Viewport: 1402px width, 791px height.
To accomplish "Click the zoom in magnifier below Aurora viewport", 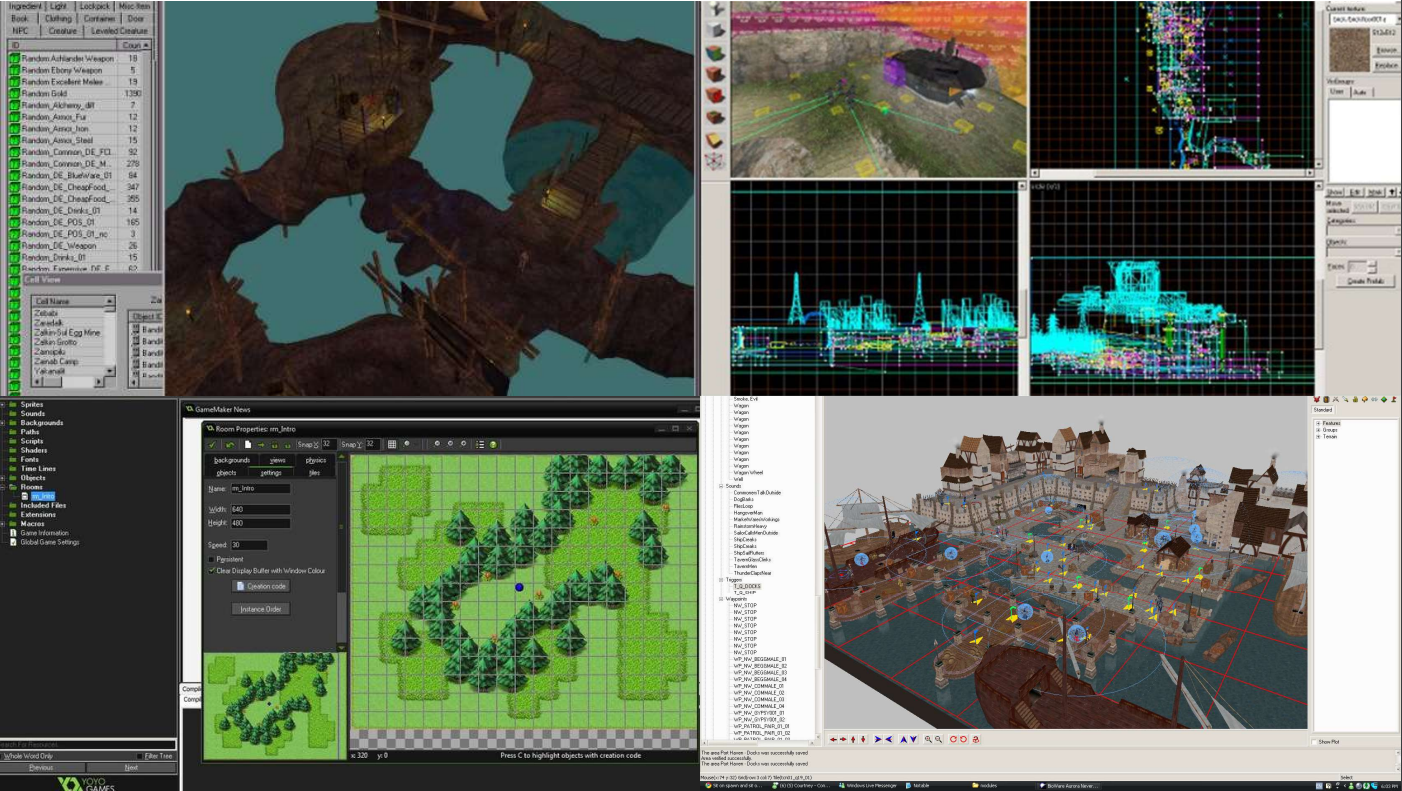I will (928, 739).
